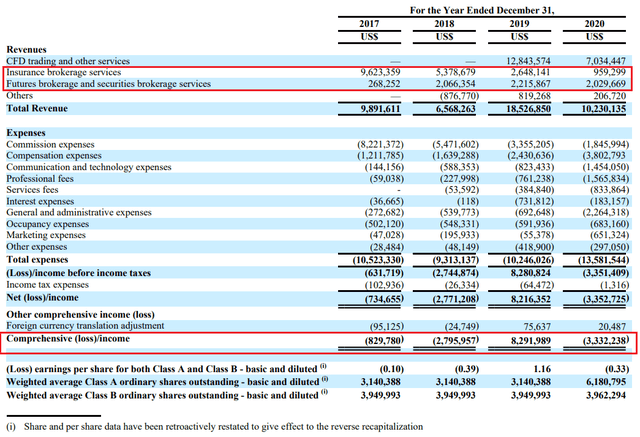Select the 'Income tax expenses' row label
640x437 pixels.
pyautogui.click(x=47, y=285)
